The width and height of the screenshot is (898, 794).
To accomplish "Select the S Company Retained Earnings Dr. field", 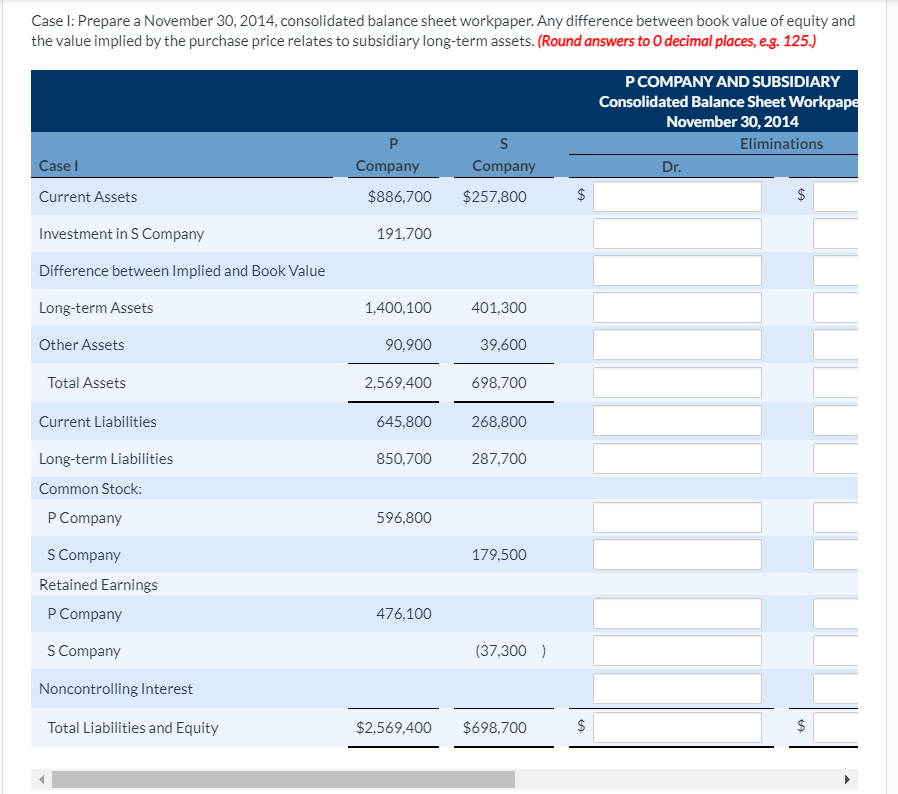I will point(677,650).
